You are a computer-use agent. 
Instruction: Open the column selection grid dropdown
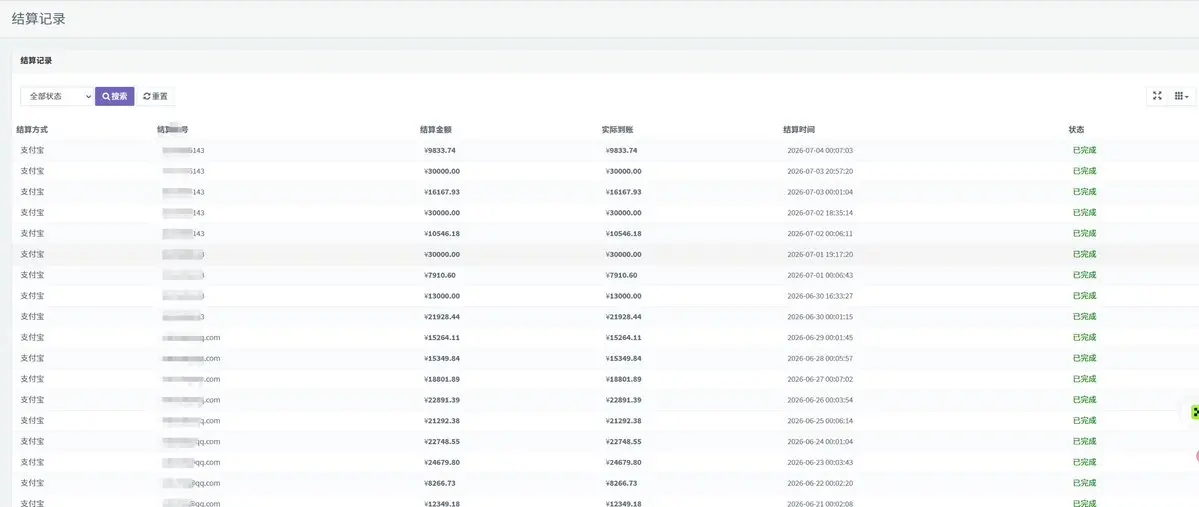[1181, 96]
